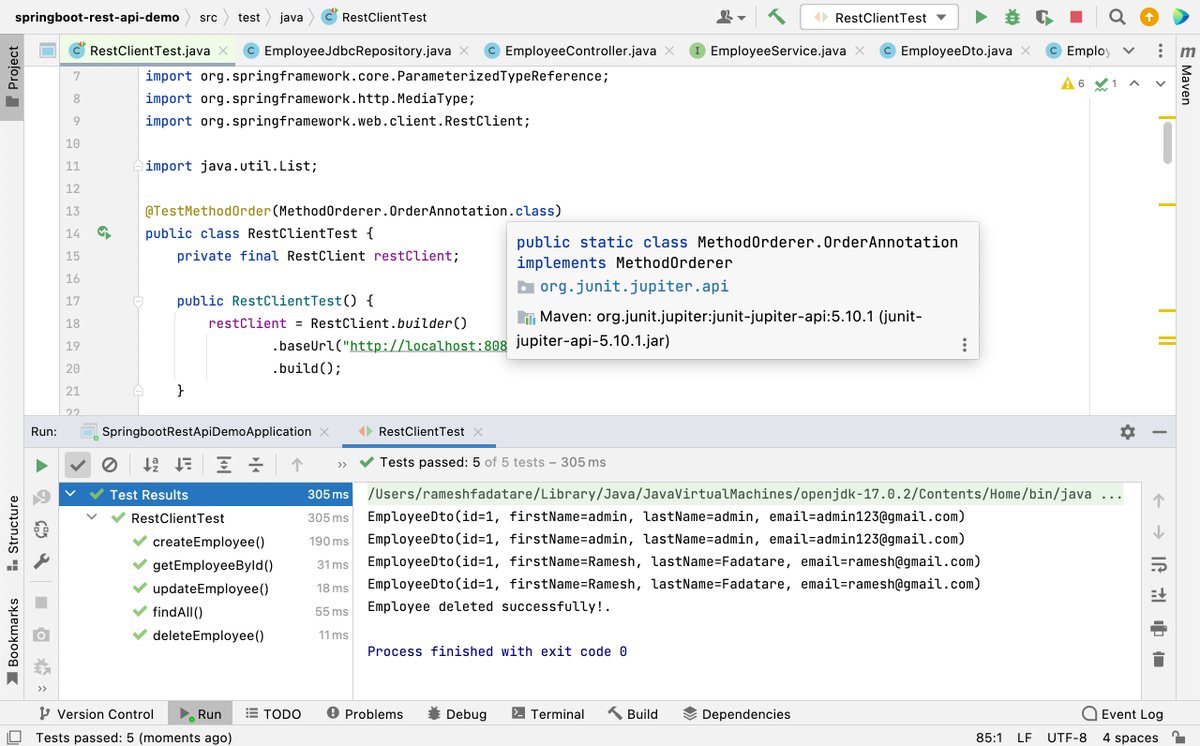Open the Version Control tool window
Image resolution: width=1200 pixels, height=746 pixels.
coord(95,714)
